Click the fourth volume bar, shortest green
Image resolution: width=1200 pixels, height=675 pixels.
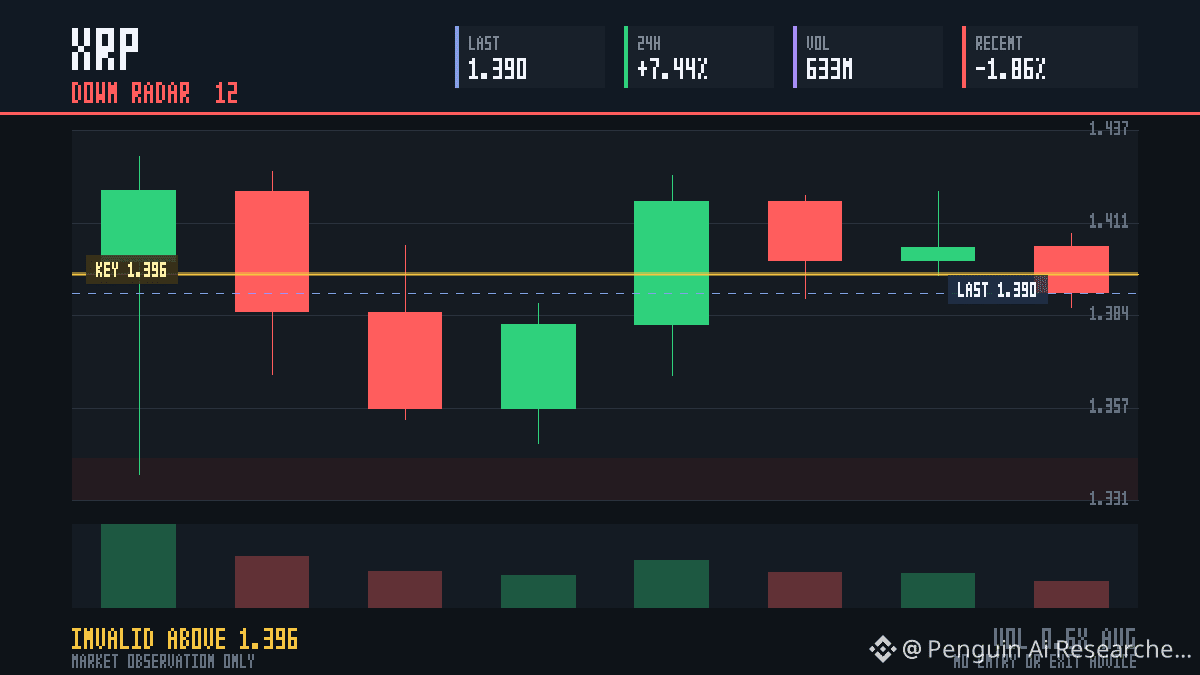pos(538,591)
